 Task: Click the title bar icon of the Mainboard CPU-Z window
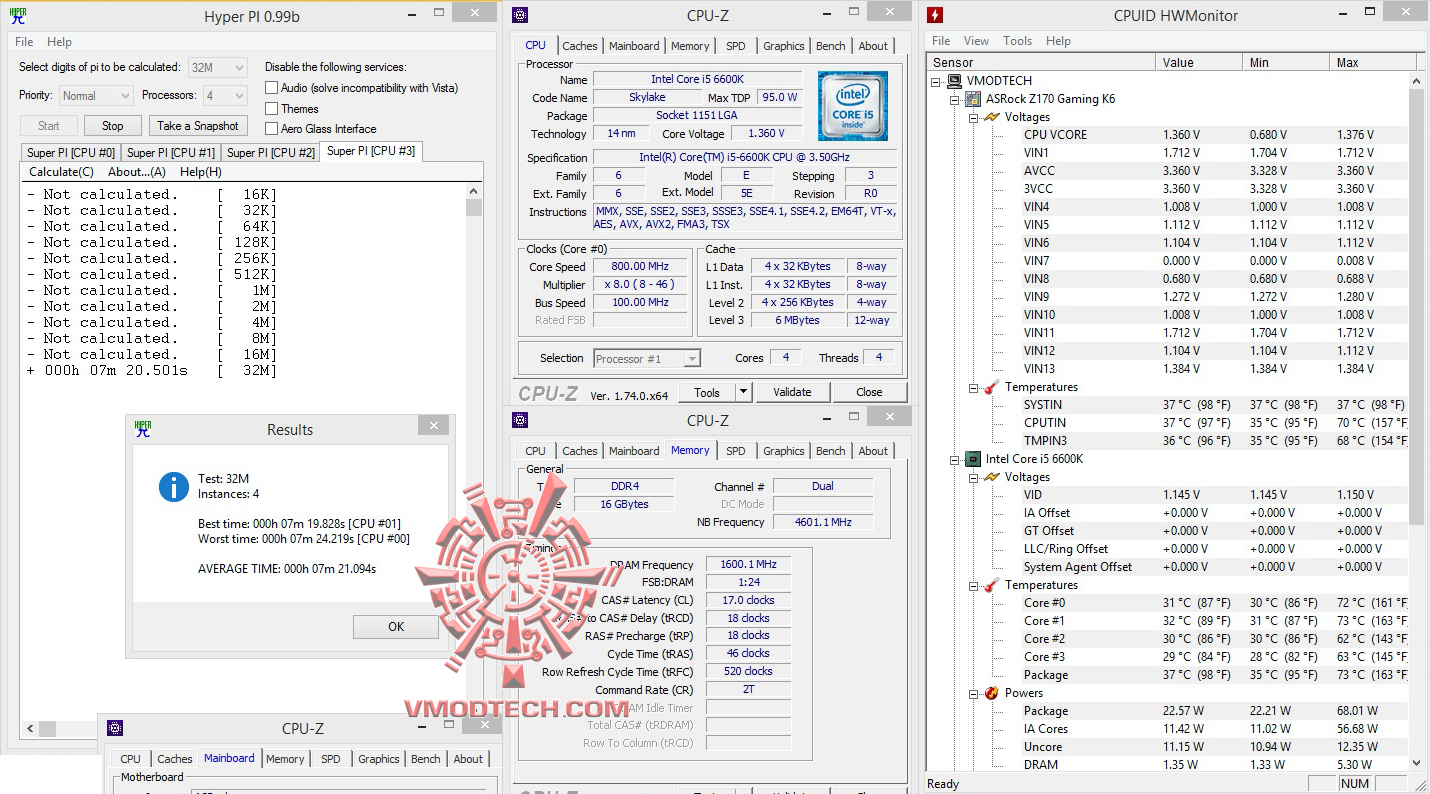tap(116, 728)
